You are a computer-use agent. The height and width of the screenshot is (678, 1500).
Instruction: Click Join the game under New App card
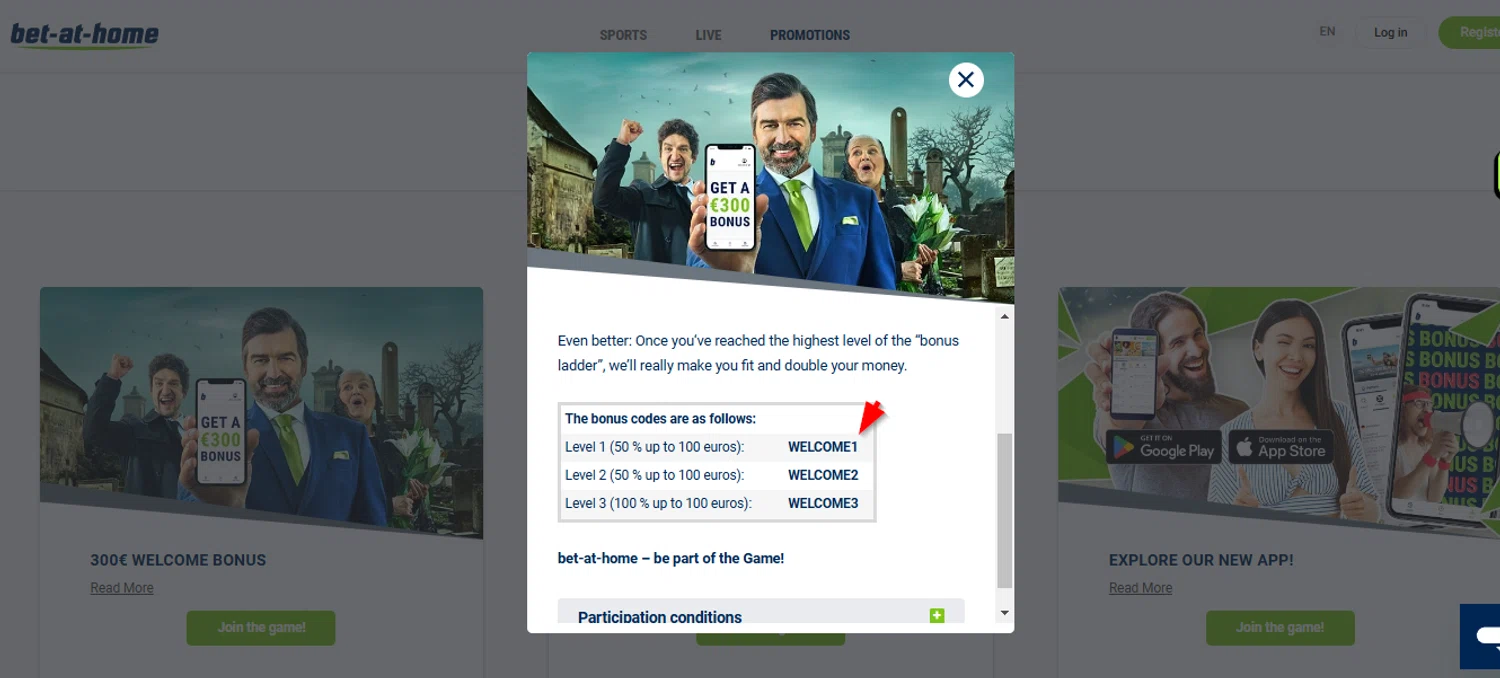tap(1280, 628)
